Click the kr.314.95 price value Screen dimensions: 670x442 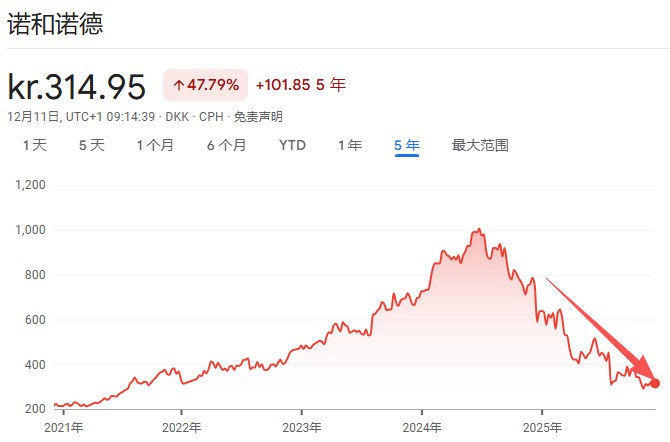tap(77, 86)
